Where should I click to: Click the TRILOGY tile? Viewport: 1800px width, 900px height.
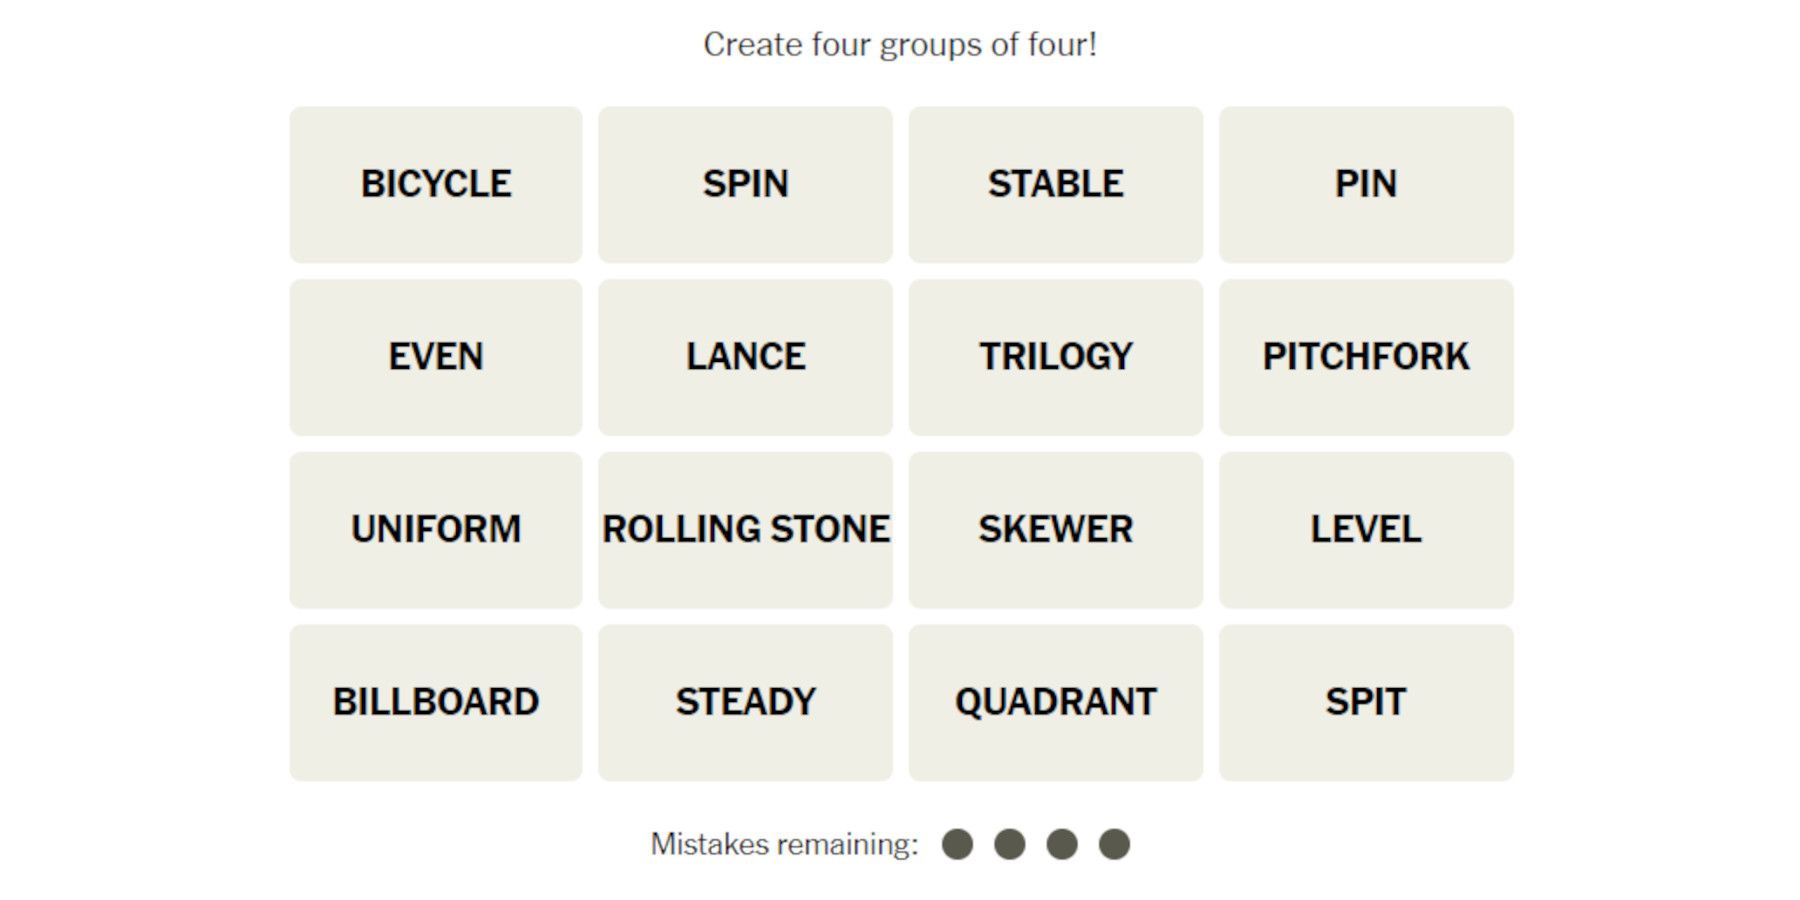tap(1055, 357)
